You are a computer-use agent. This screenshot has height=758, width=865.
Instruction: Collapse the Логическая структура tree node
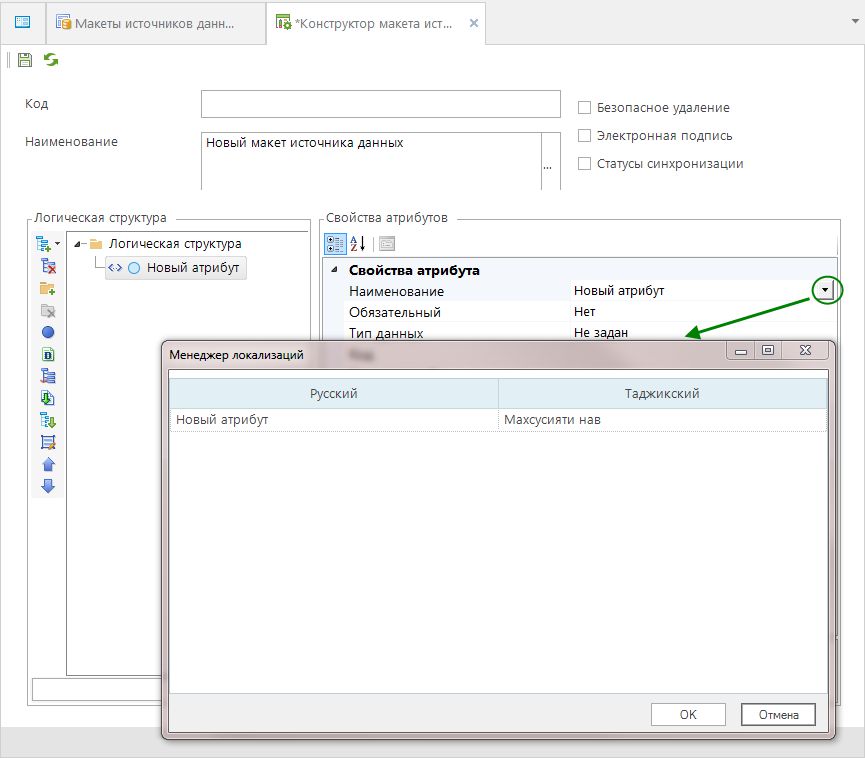pyautogui.click(x=78, y=244)
